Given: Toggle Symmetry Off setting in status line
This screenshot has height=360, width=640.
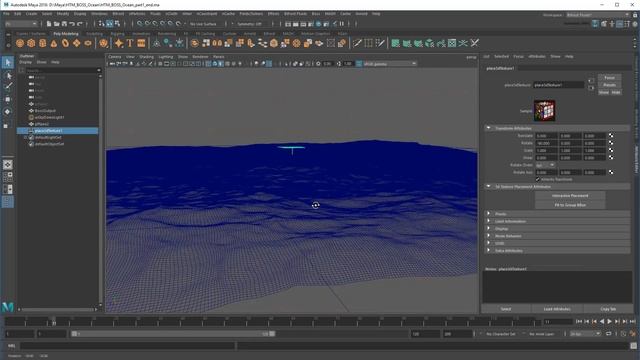Looking at the screenshot, I should (249, 24).
